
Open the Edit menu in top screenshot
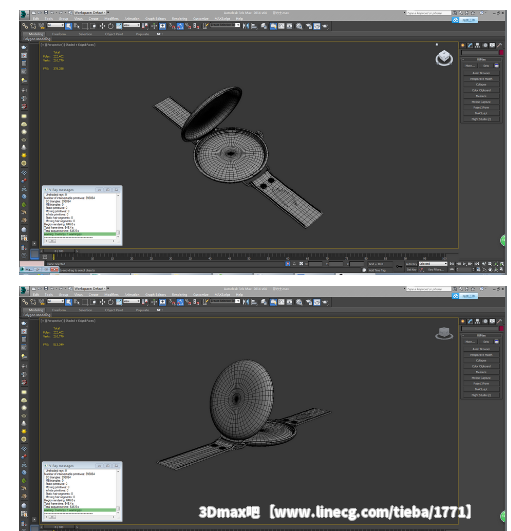pyautogui.click(x=36, y=19)
